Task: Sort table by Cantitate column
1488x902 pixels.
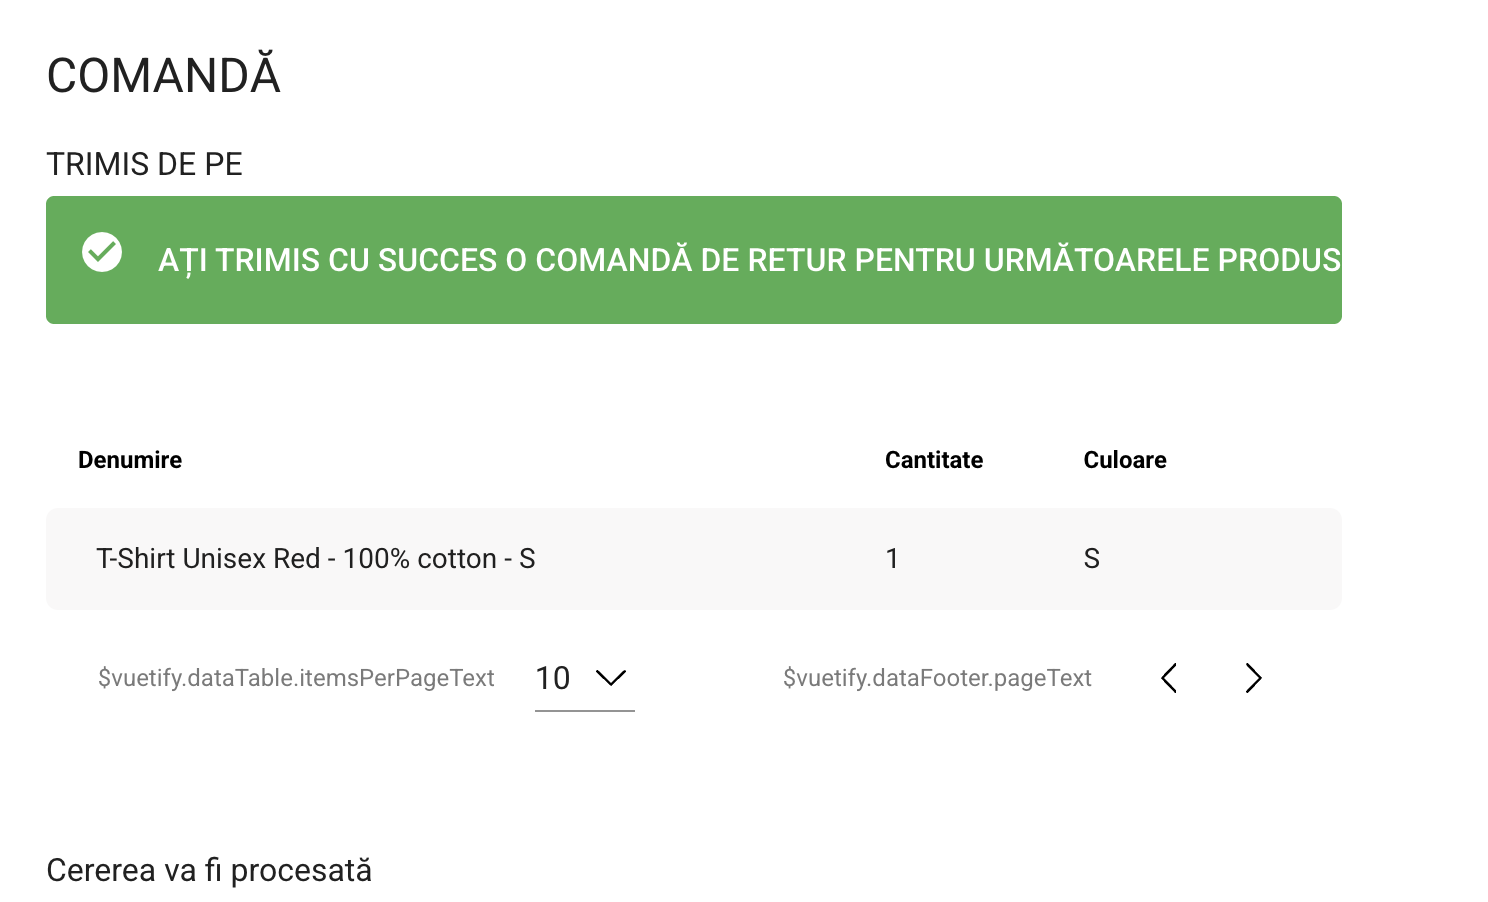Action: [933, 460]
